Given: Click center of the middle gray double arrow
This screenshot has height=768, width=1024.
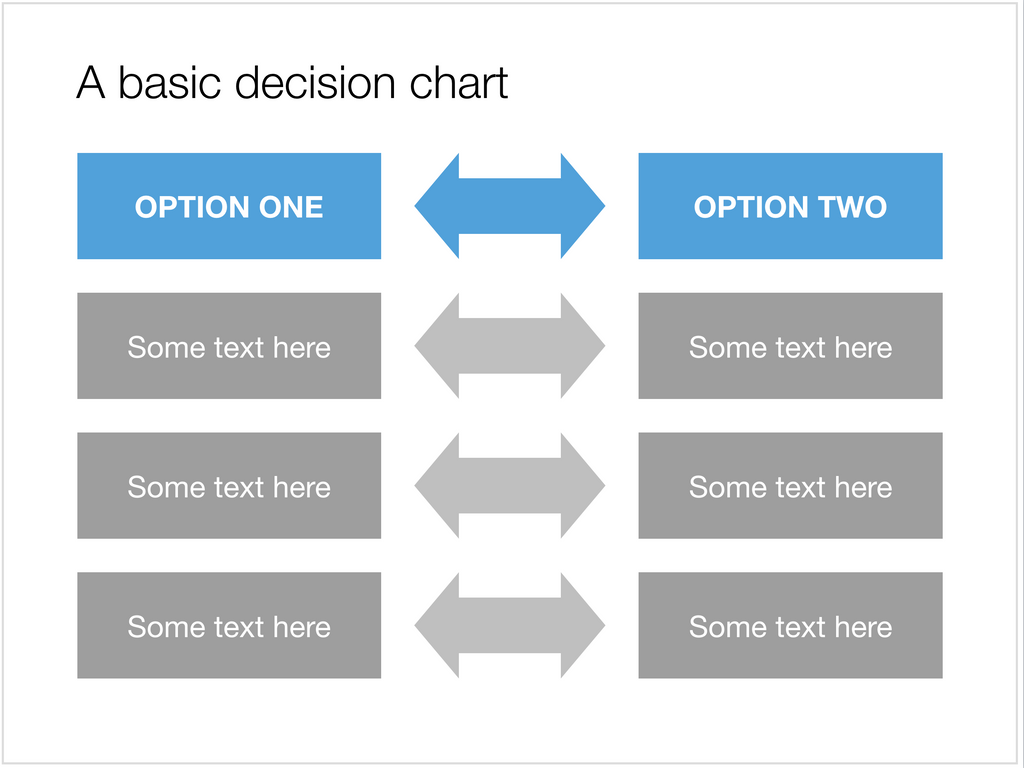Looking at the screenshot, I should click(510, 485).
